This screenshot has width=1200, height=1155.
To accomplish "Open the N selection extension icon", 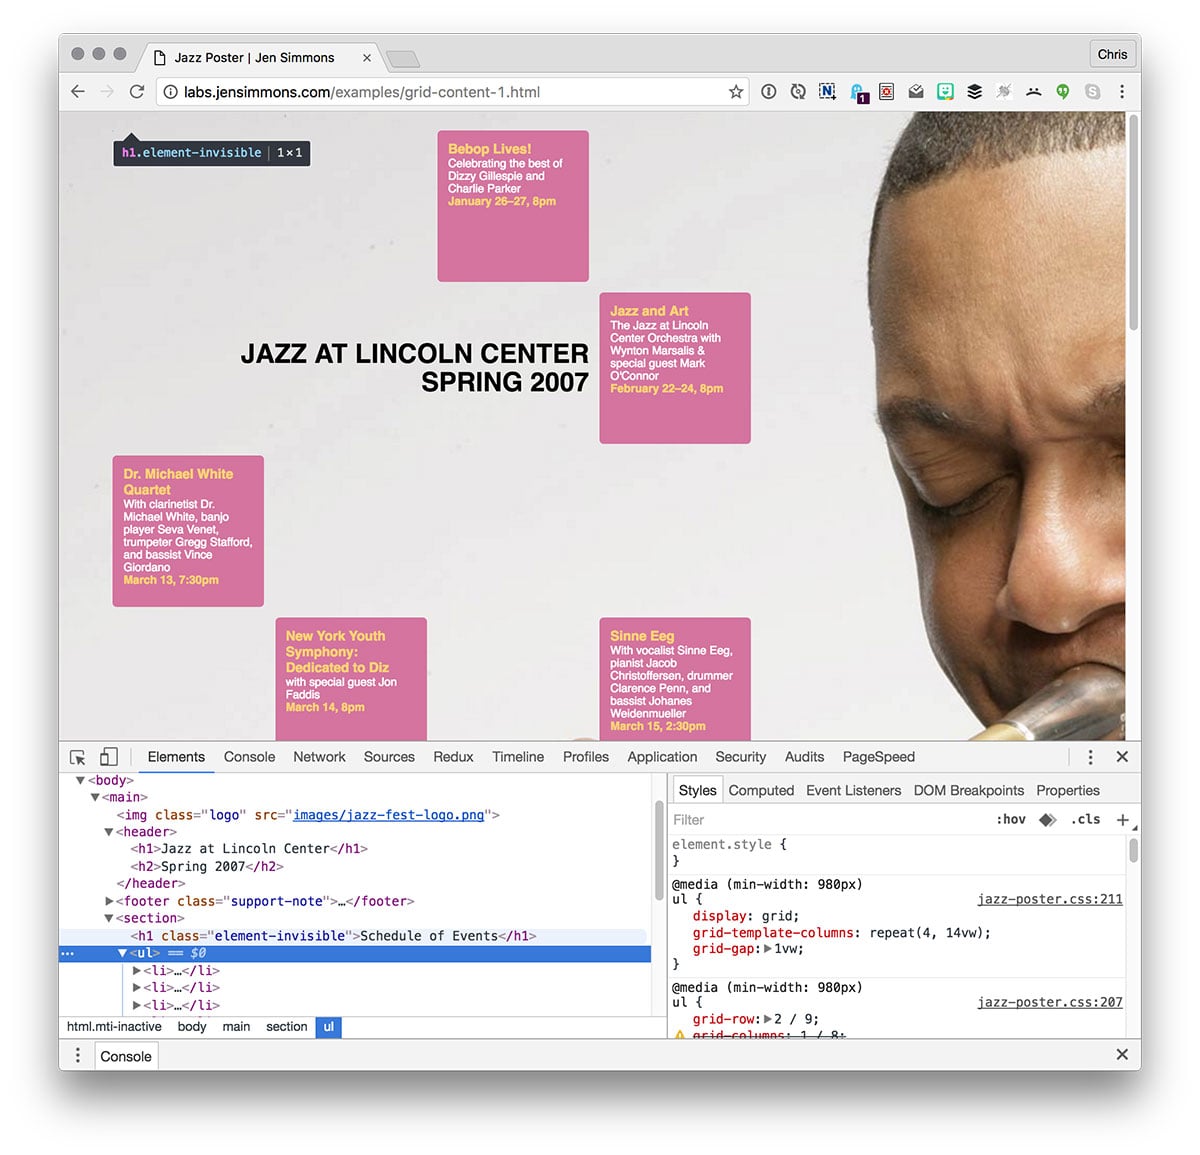I will coord(827,92).
